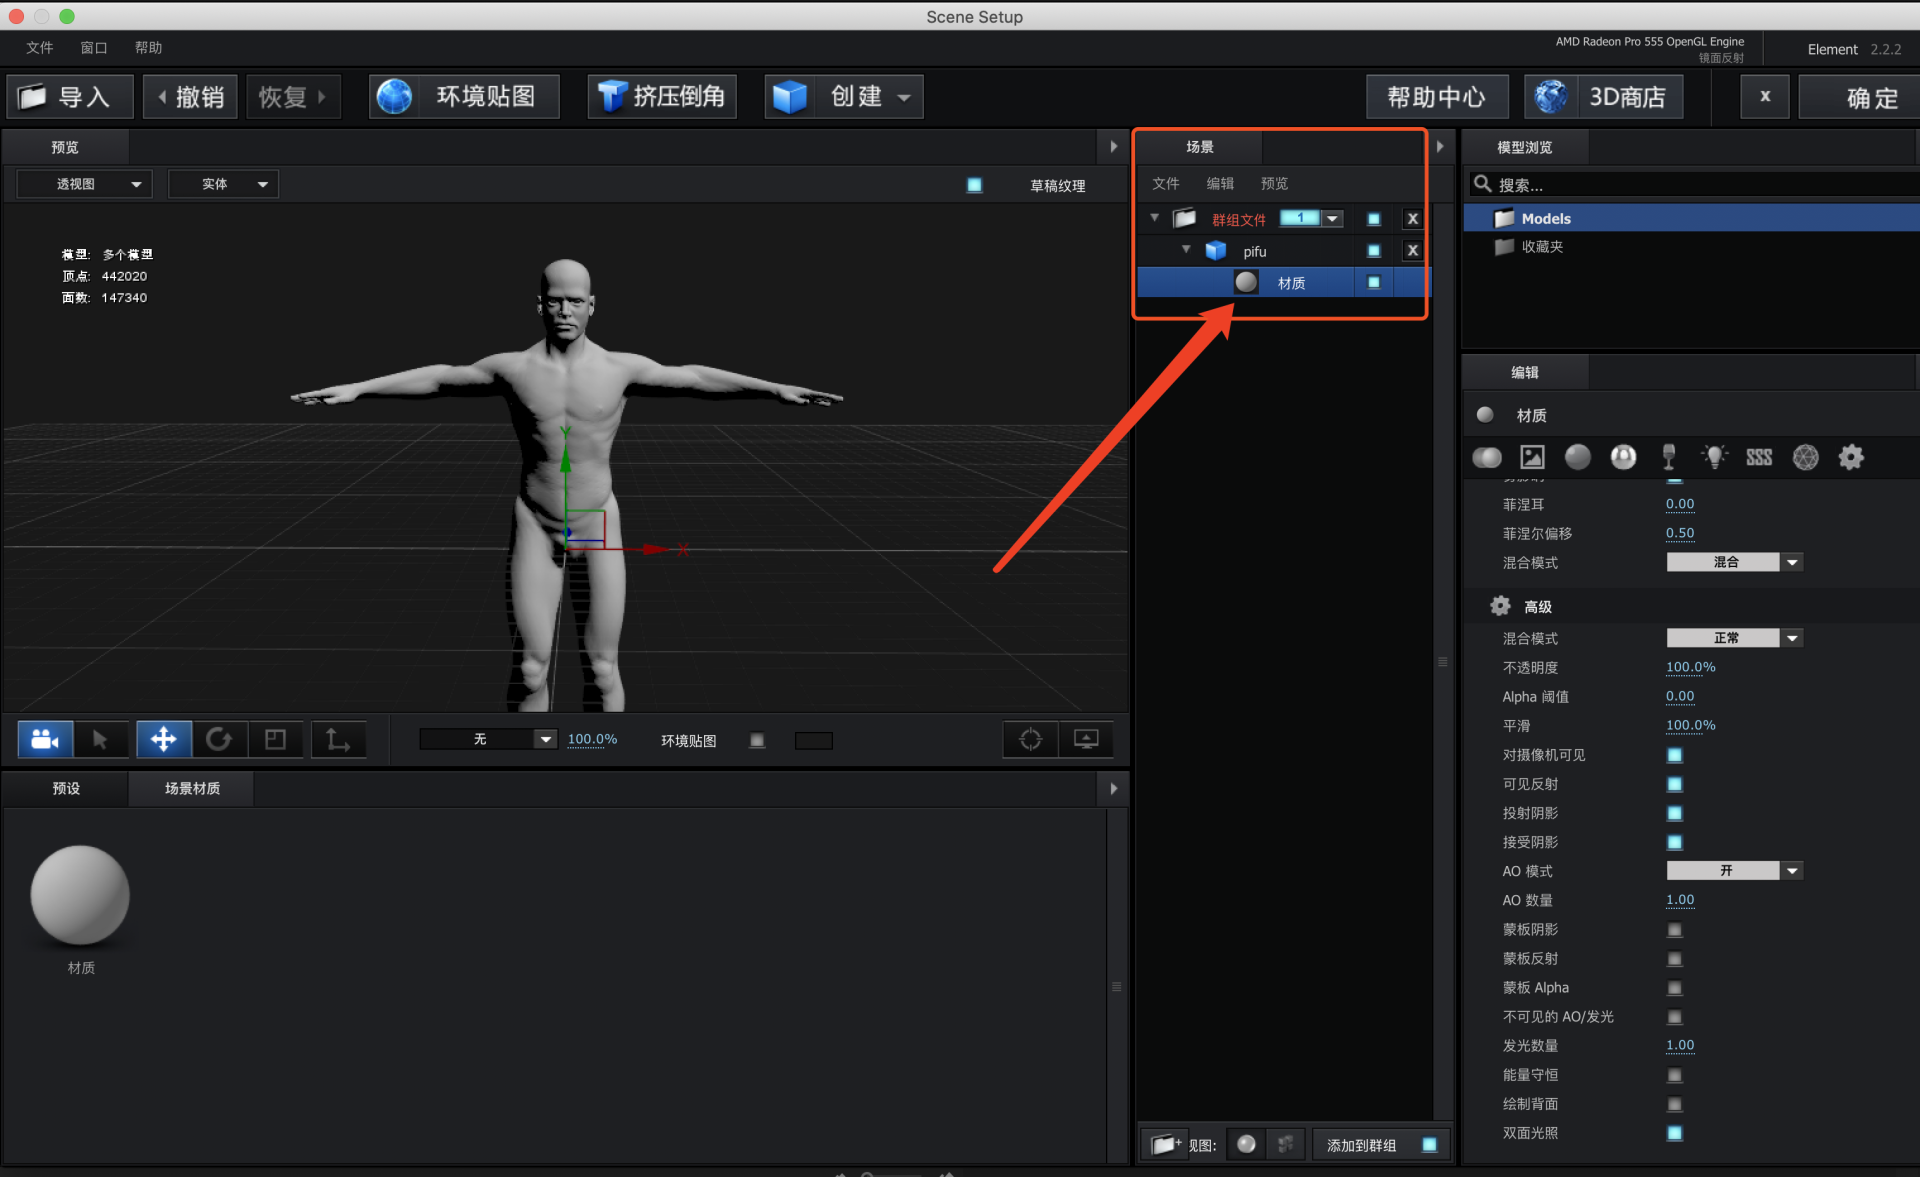Viewport: 1920px width, 1177px height.
Task: Enable the 蒙板阴影 checkbox
Action: coord(1675,930)
